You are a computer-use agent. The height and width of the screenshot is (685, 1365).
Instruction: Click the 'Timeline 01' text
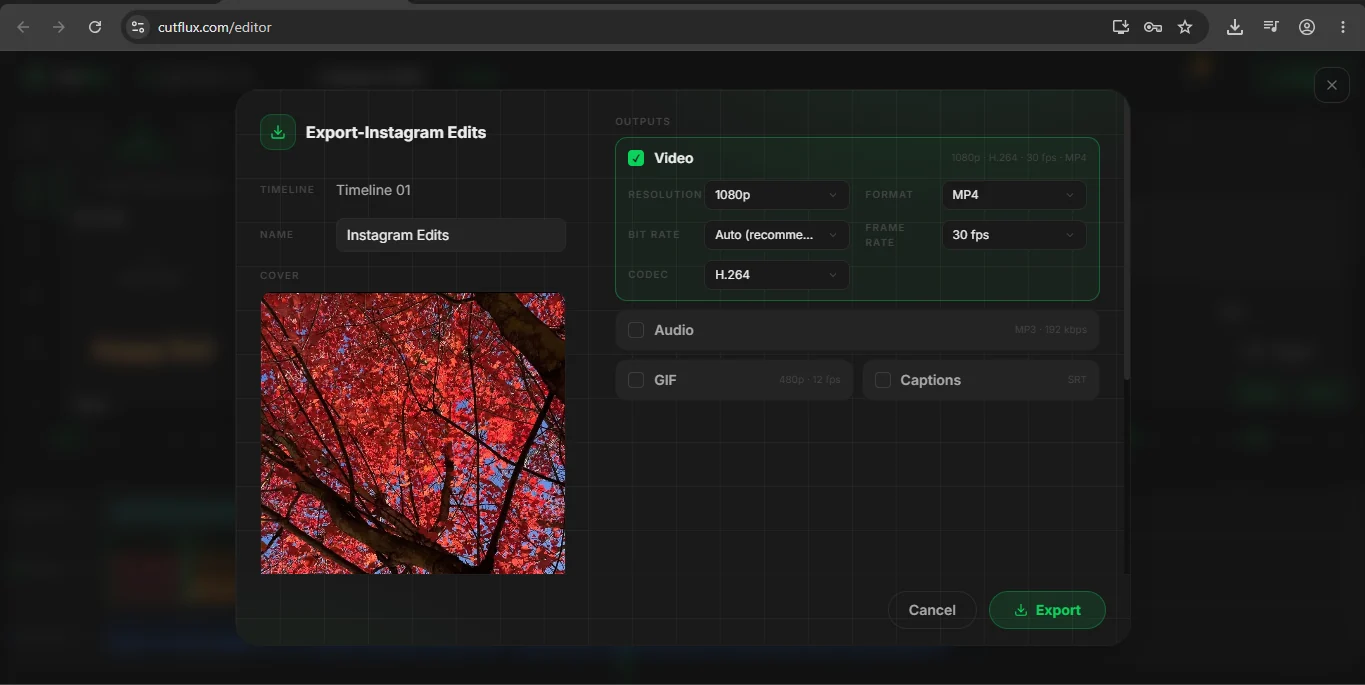(373, 190)
